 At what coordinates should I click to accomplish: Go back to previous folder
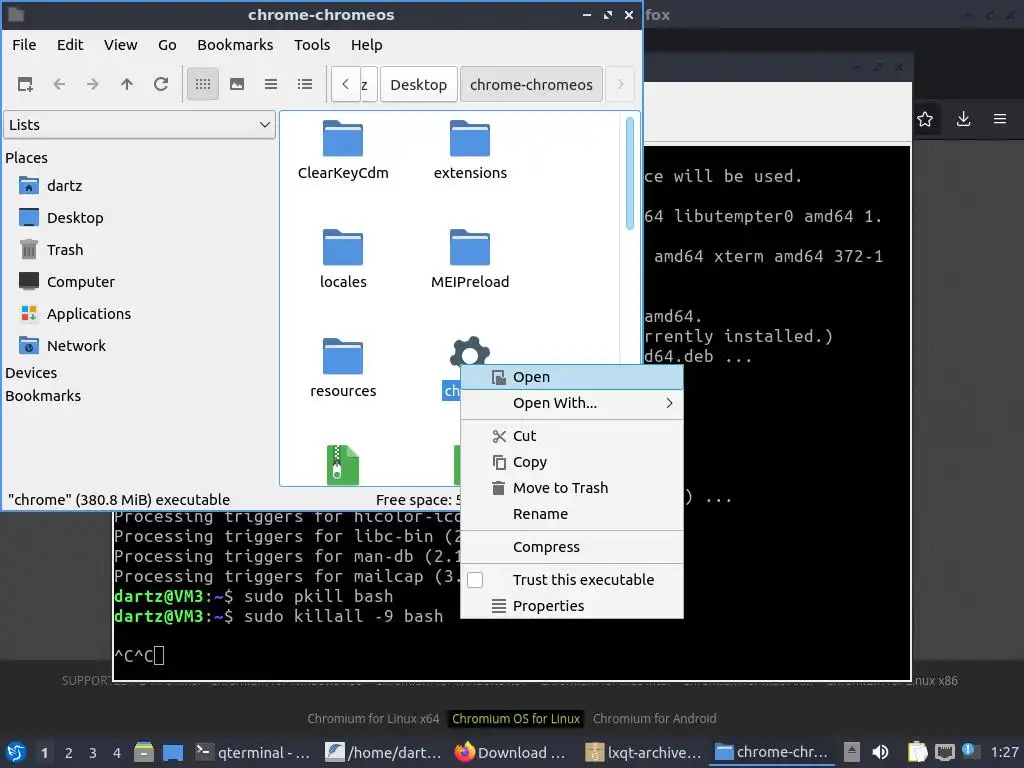59,84
